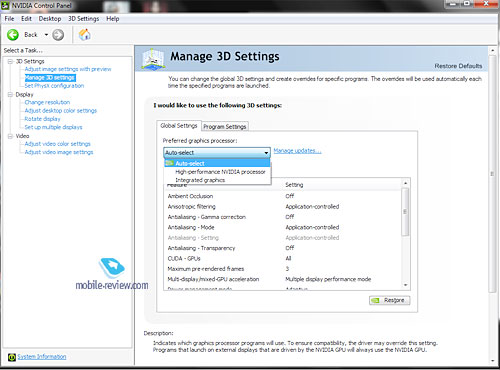The width and height of the screenshot is (500, 370).
Task: Select Manage 3D settings in tree
Action: [x=50, y=78]
